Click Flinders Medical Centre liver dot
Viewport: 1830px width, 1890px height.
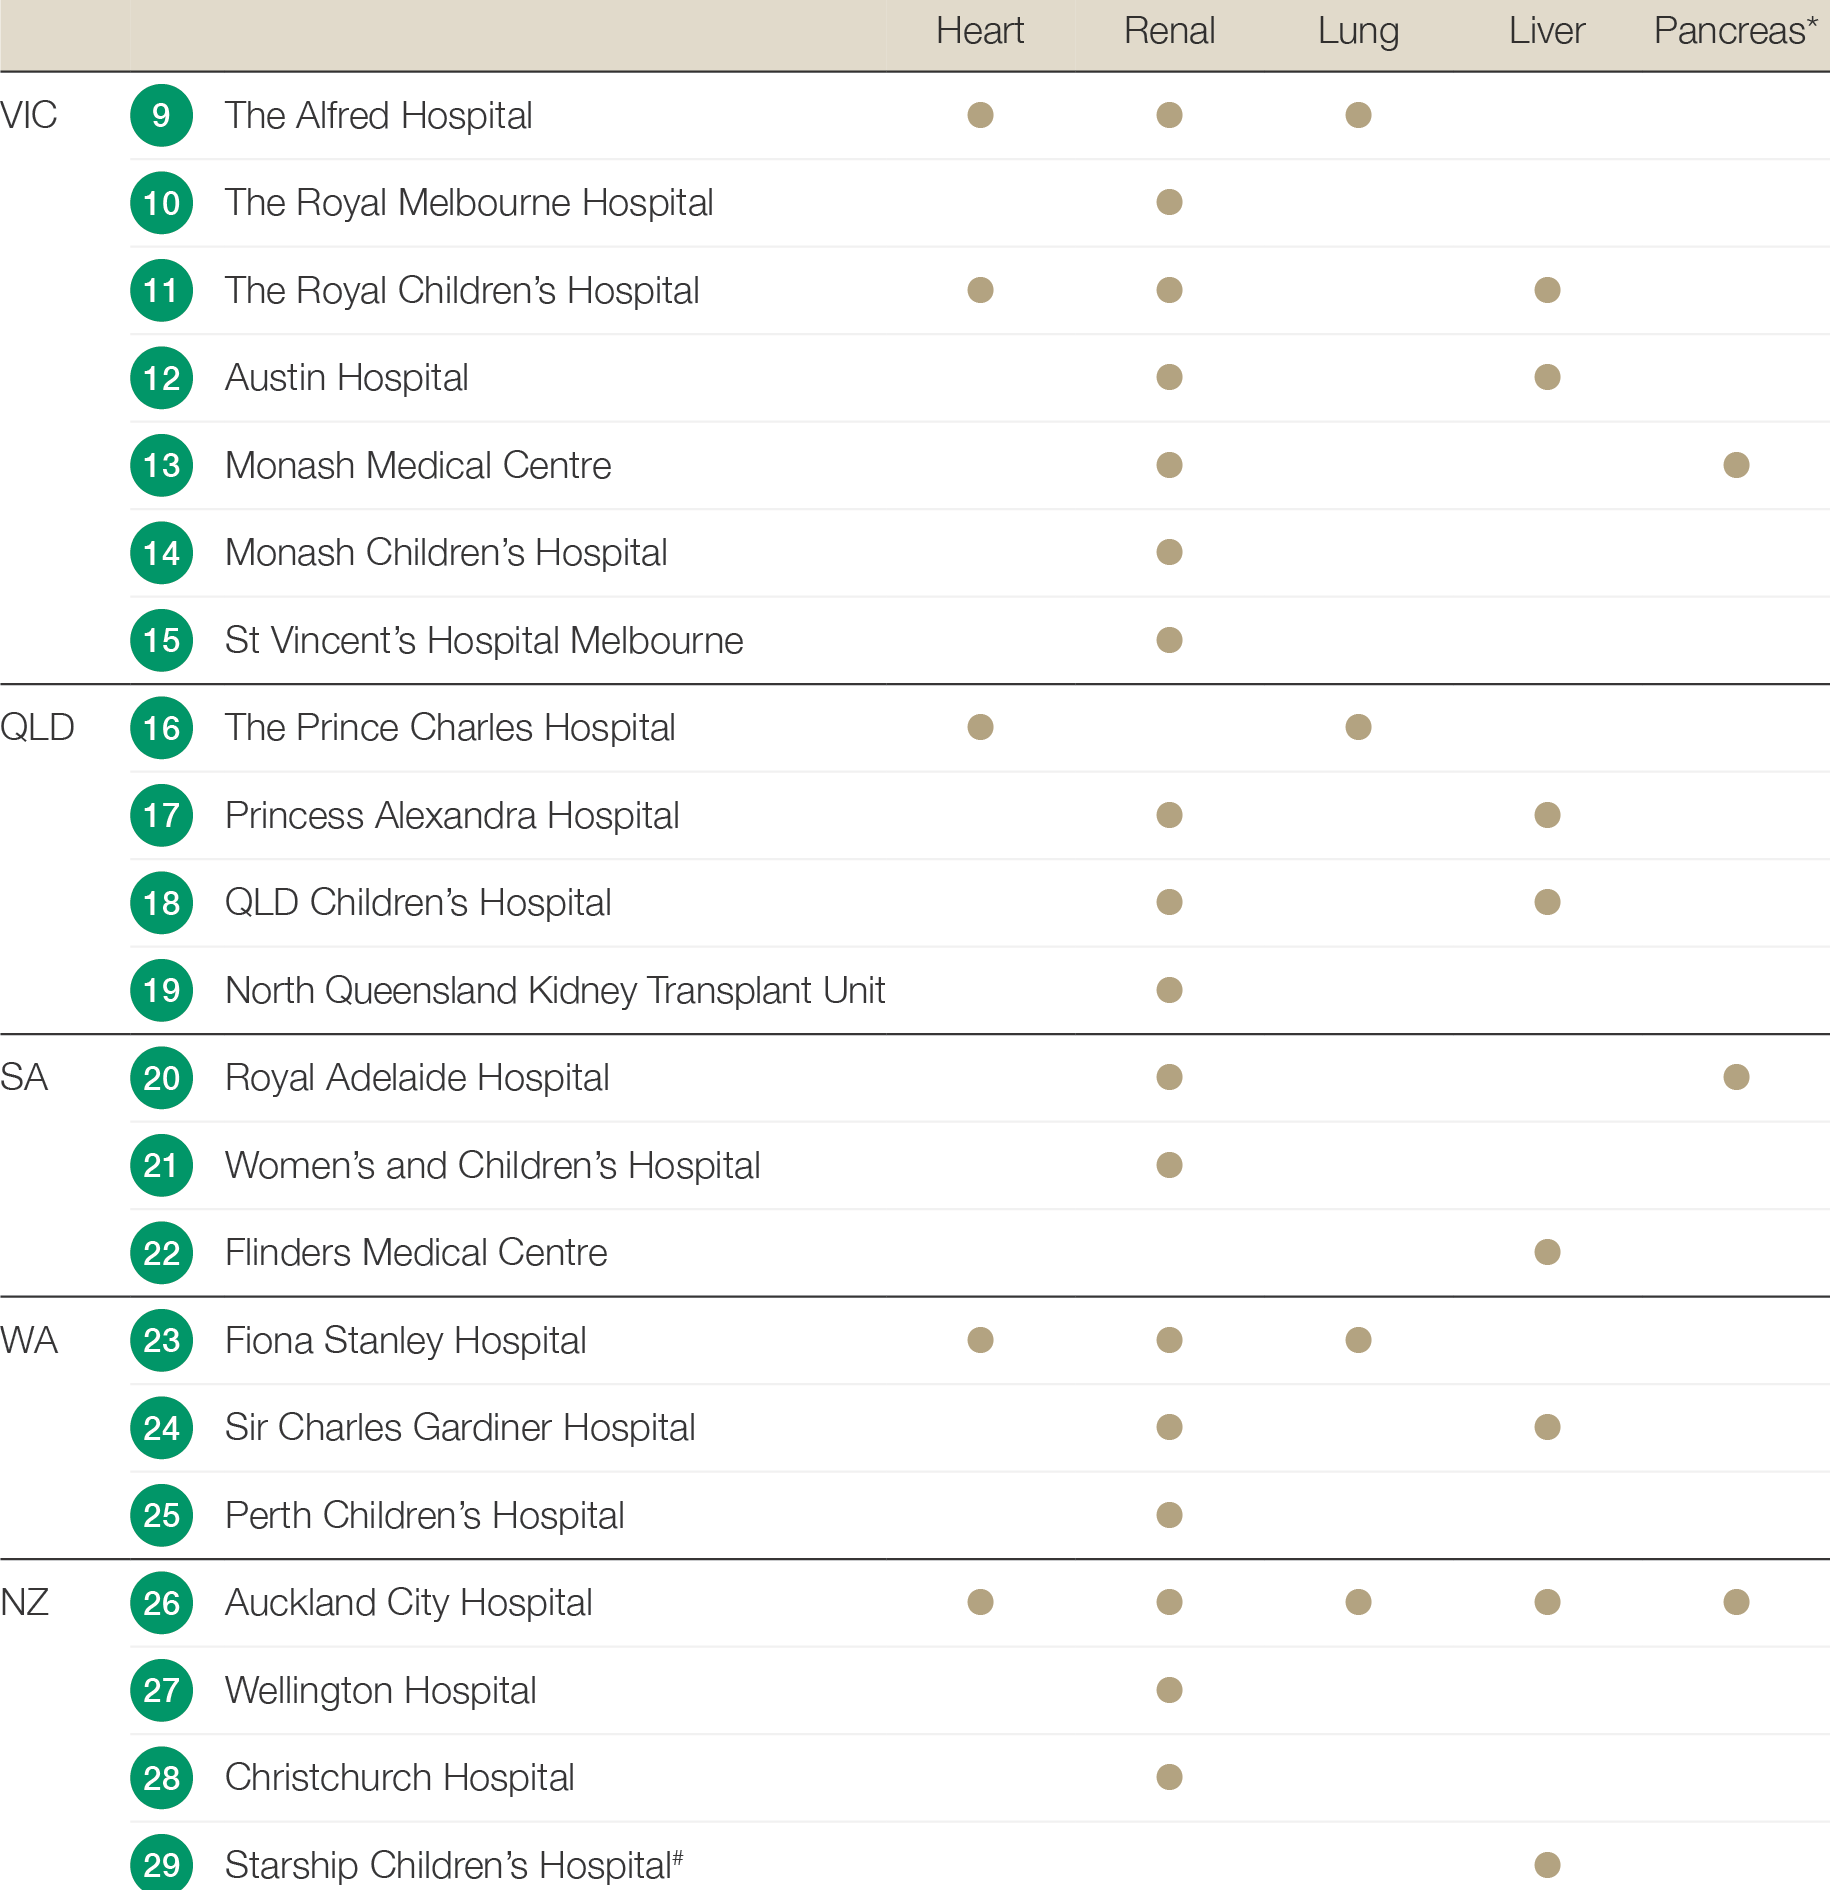[x=1547, y=1252]
